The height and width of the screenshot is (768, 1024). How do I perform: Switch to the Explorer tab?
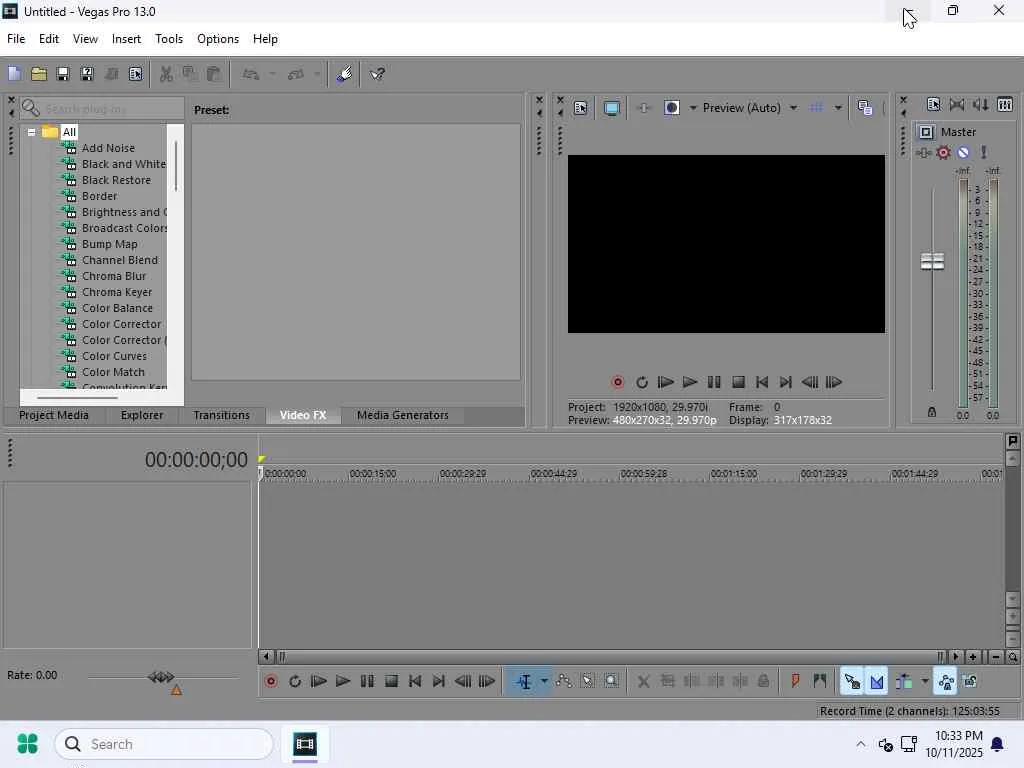(x=142, y=415)
